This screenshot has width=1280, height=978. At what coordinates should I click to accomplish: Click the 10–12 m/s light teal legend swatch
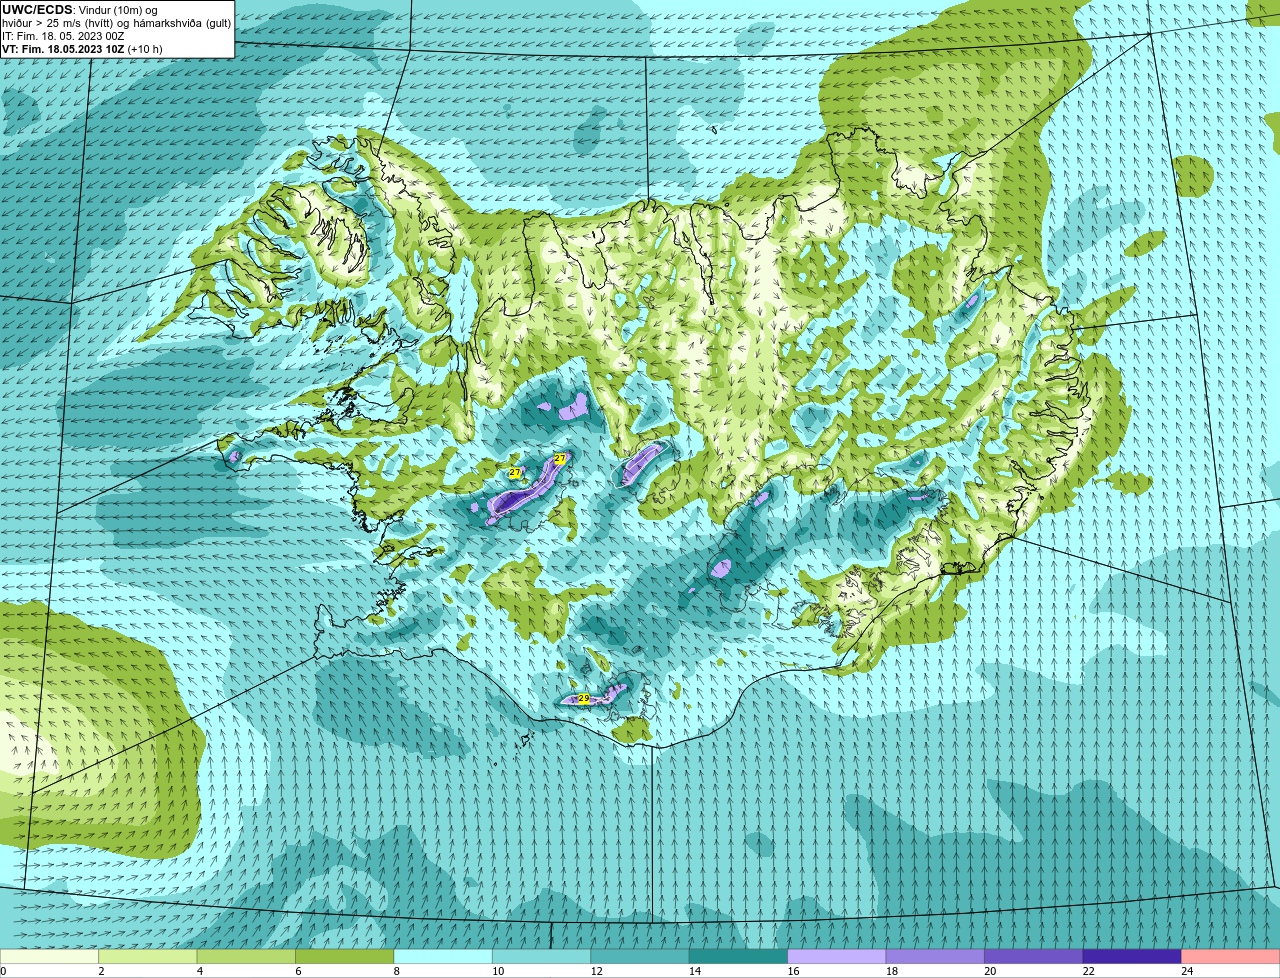542,957
